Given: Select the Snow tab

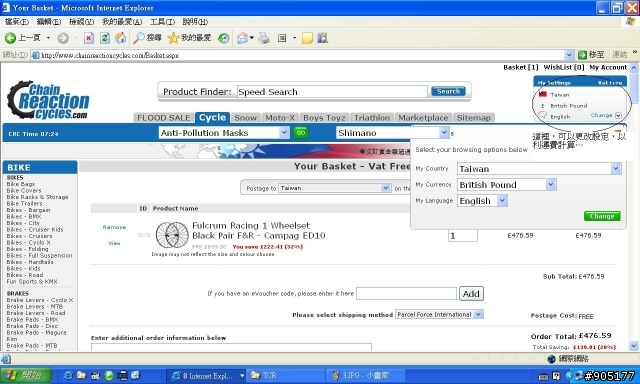Looking at the screenshot, I should 245,118.
